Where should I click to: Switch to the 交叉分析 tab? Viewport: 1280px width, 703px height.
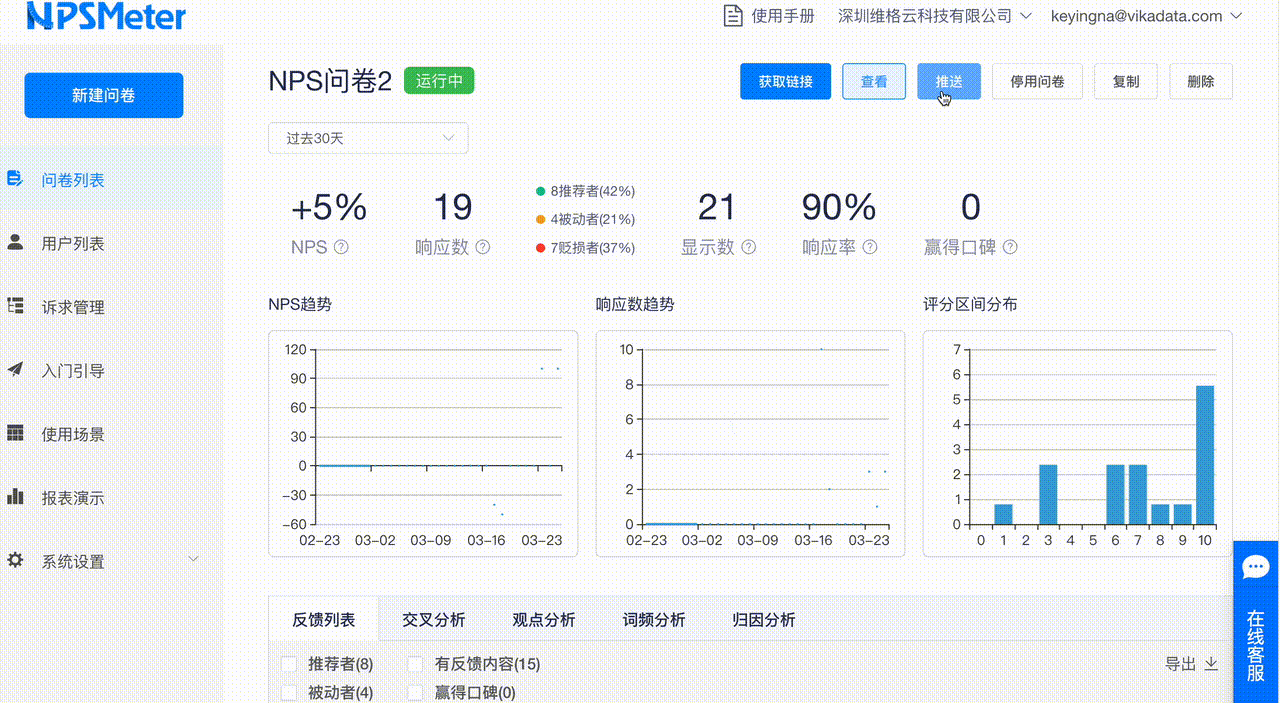tap(433, 620)
